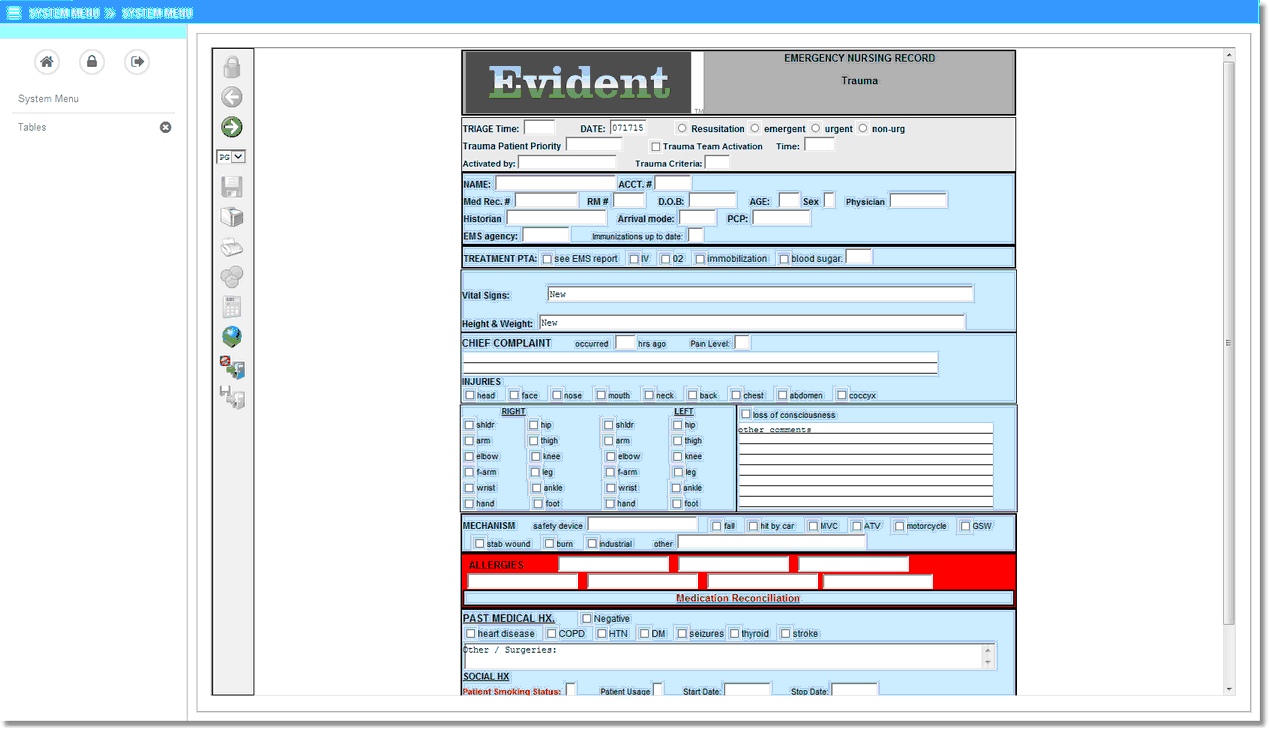Check the stroke history box
Viewport: 1269px width, 730px height.
[x=785, y=633]
